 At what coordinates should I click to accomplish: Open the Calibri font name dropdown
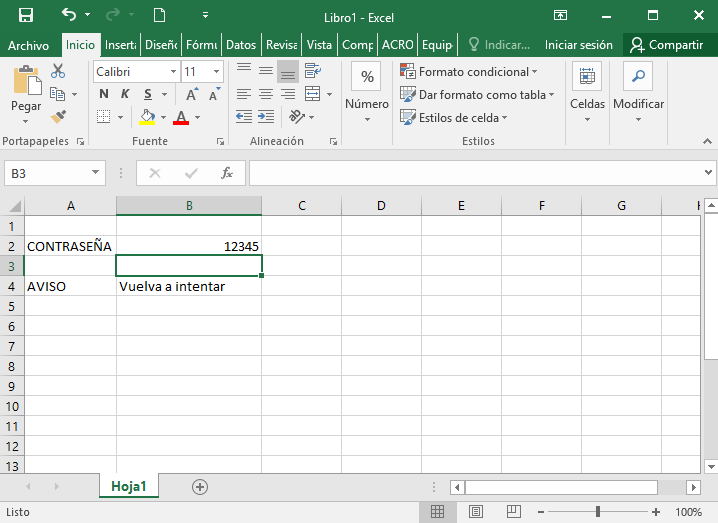[x=174, y=71]
